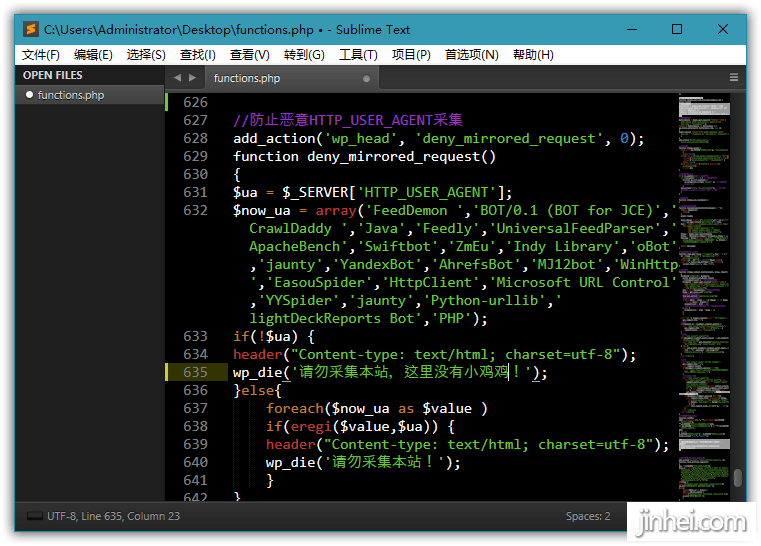Open the 帮助(H) menu
This screenshot has height=546, width=761.
[x=533, y=55]
